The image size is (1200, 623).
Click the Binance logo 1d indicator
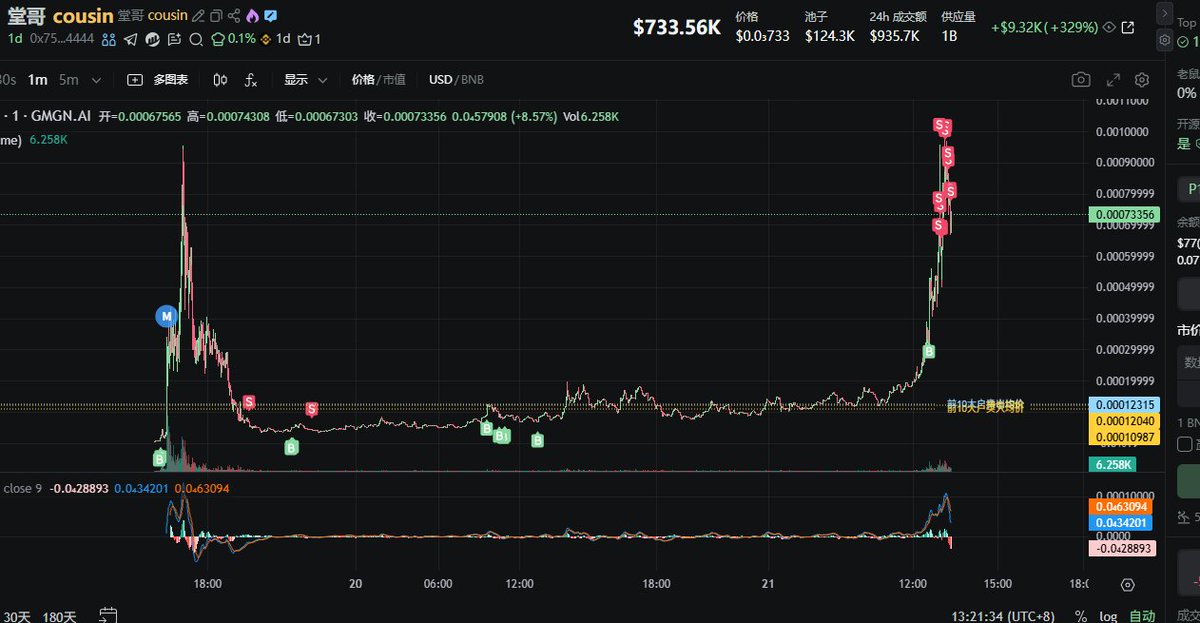tap(275, 39)
